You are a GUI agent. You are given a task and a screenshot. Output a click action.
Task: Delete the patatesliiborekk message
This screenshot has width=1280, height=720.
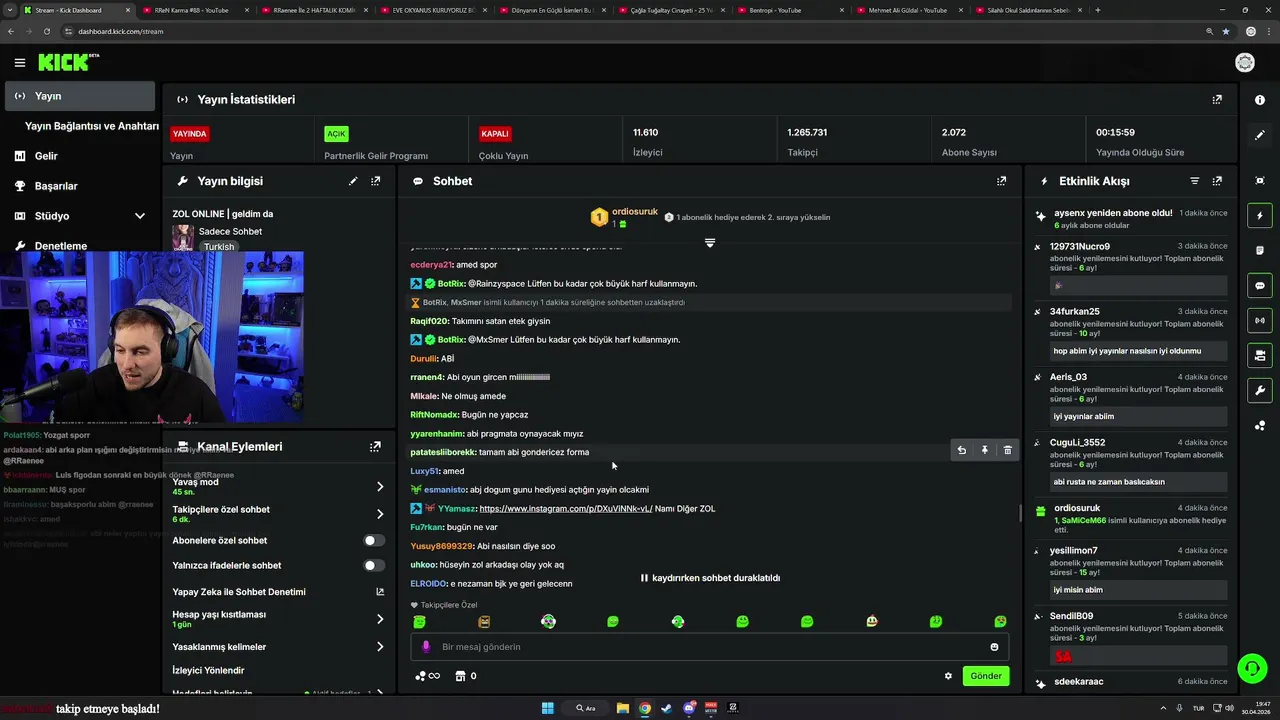[x=1007, y=450]
